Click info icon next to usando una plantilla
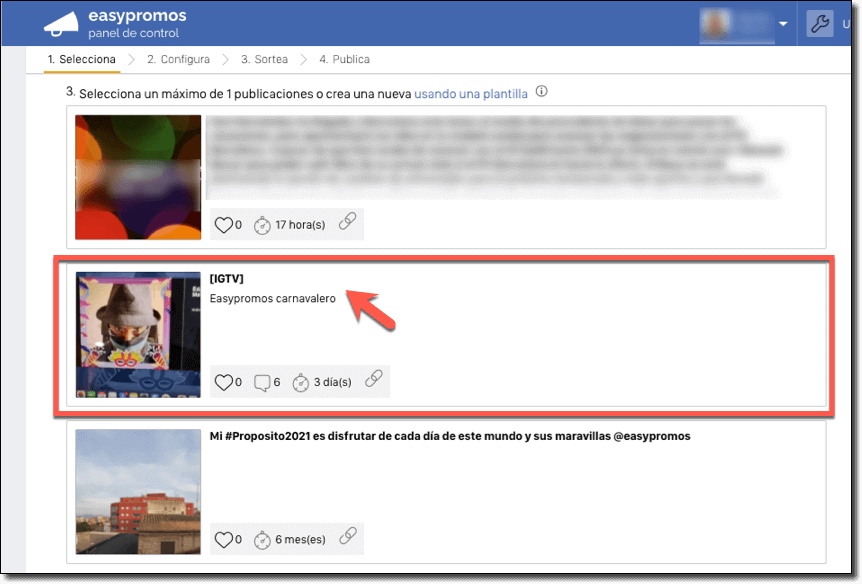This screenshot has width=862, height=584. [542, 92]
